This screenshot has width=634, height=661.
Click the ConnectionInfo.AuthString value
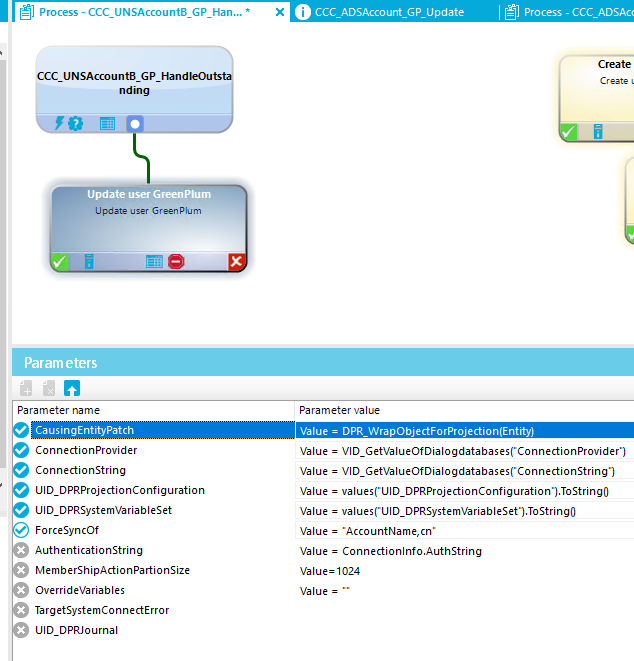point(390,551)
